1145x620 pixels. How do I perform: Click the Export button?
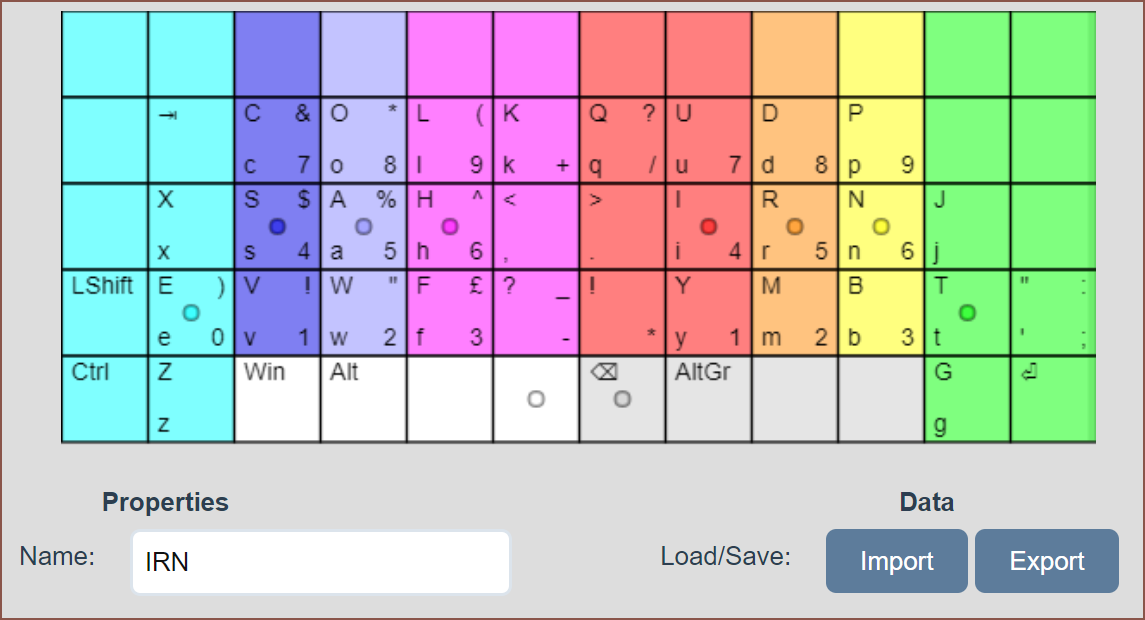(1046, 561)
